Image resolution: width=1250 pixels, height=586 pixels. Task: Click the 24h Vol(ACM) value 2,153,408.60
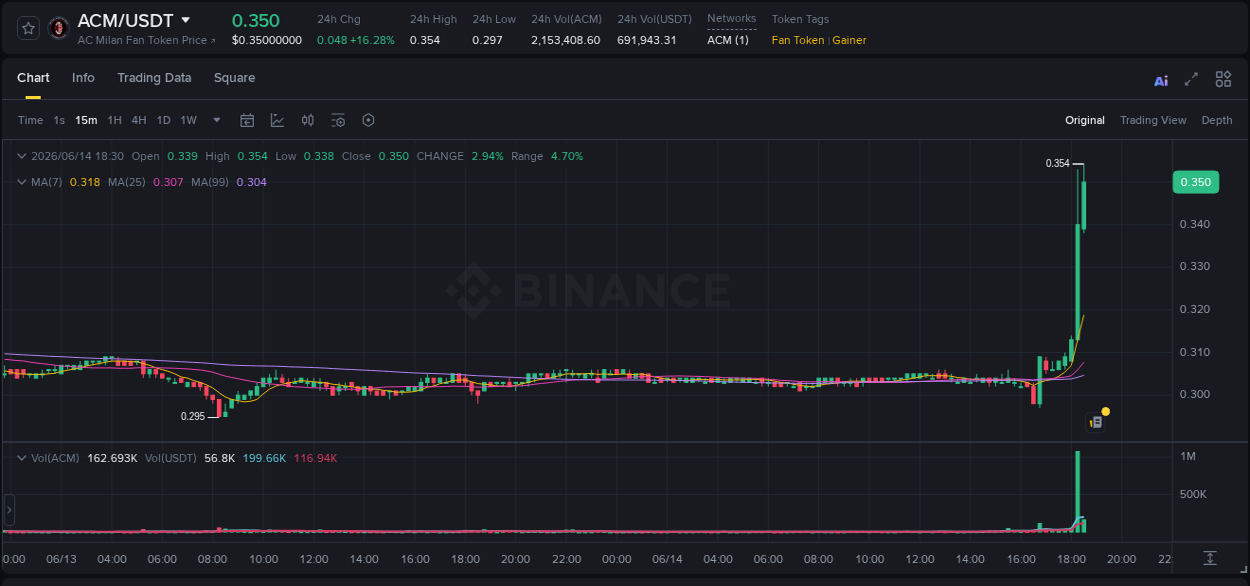tap(566, 40)
